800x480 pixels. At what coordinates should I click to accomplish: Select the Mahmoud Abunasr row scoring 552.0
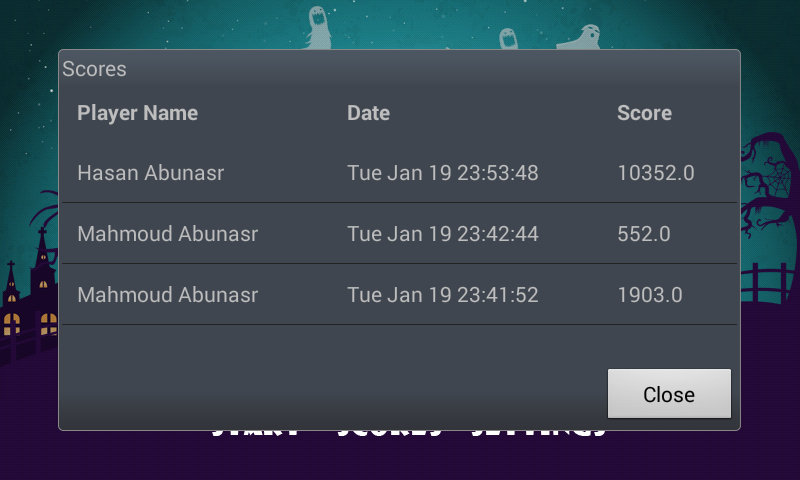coord(399,234)
